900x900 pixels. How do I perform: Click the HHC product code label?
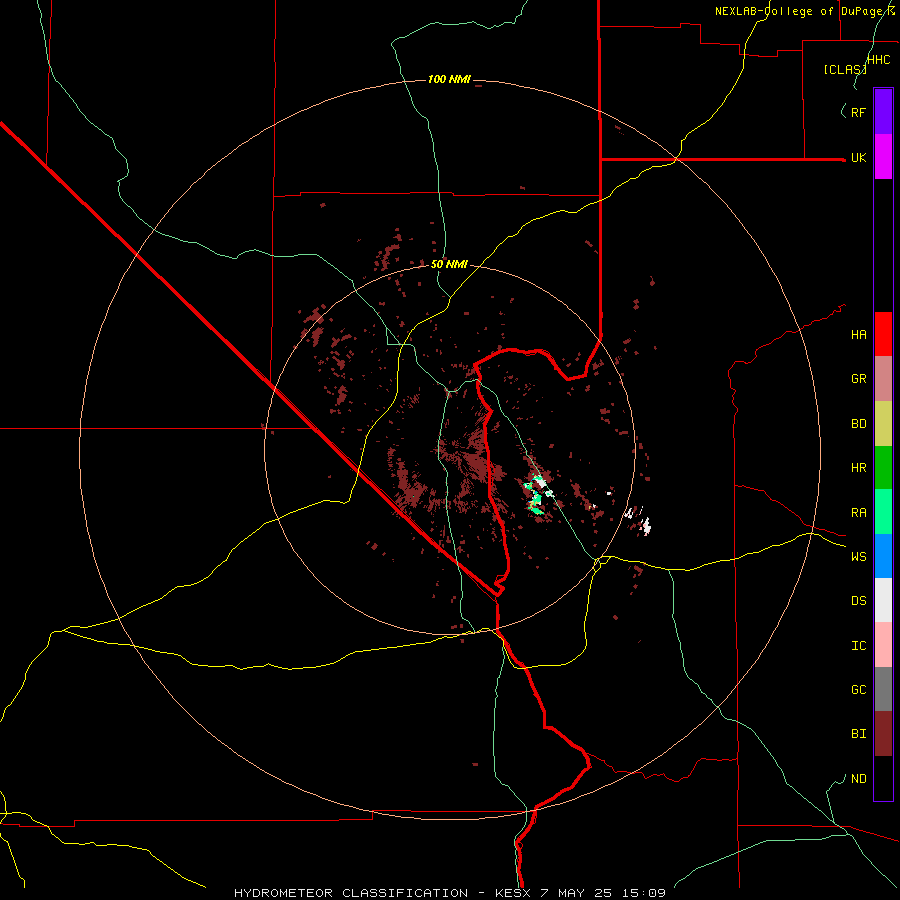879,60
